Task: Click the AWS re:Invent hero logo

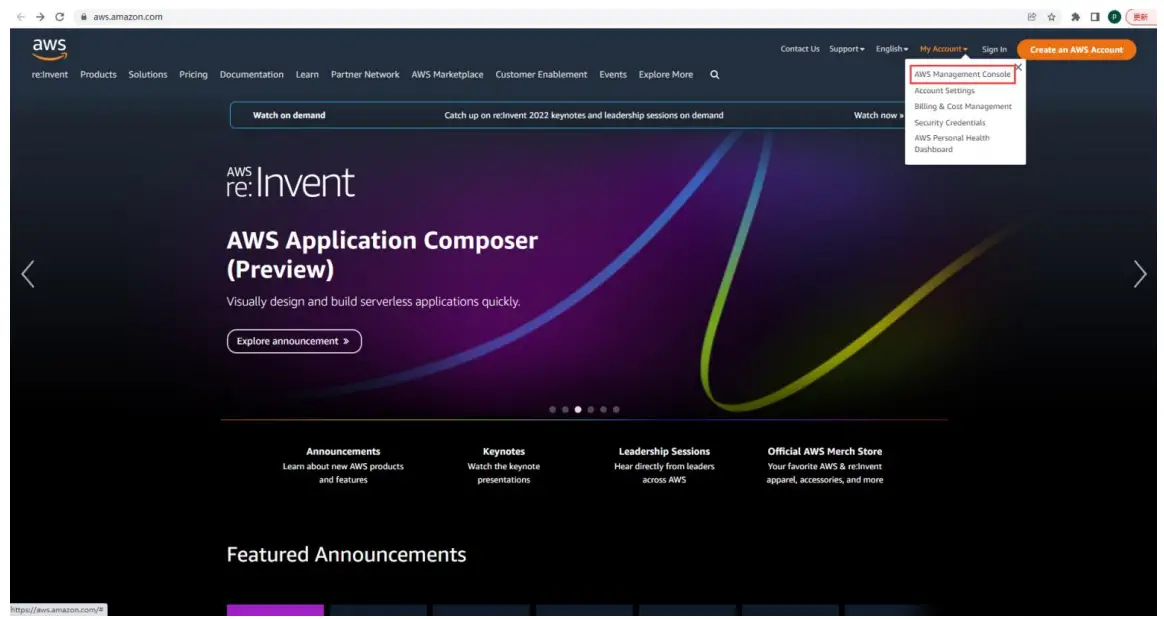Action: (x=290, y=182)
